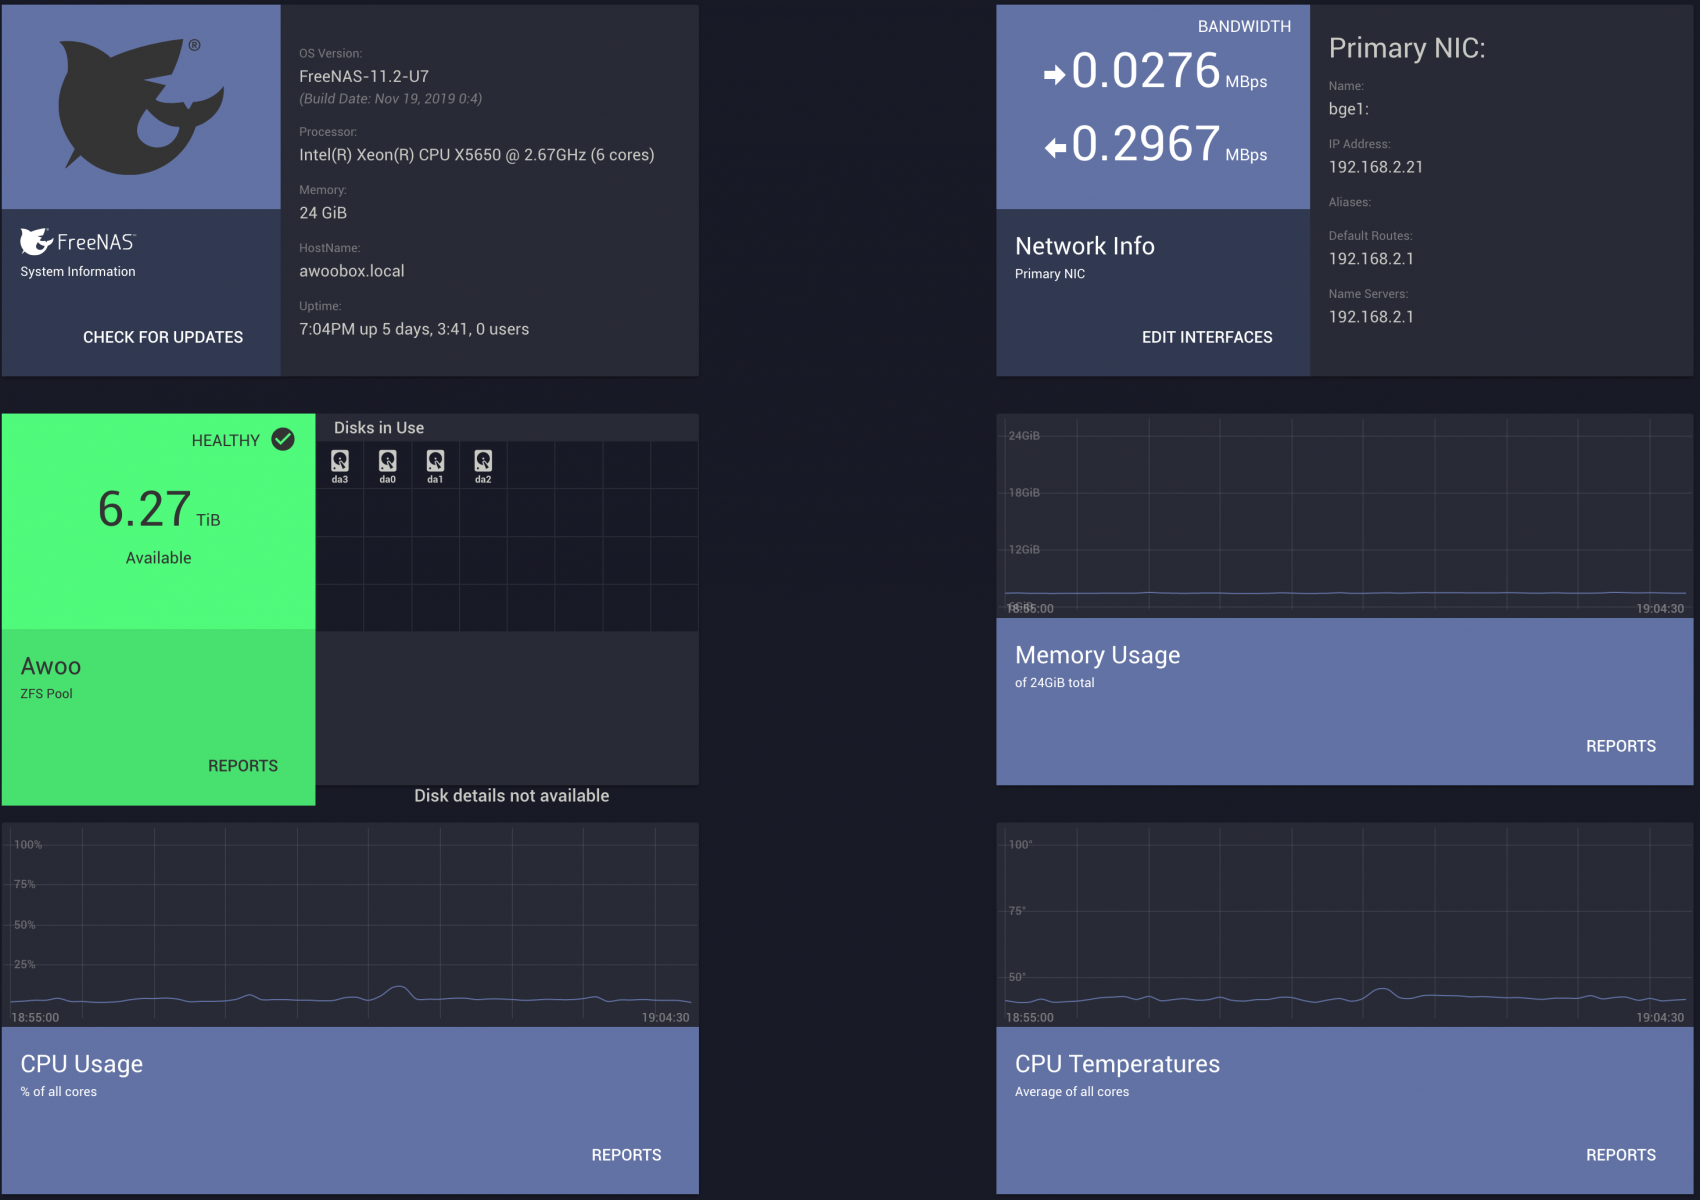Click the Disks in Use header
Viewport: 1700px width, 1200px height.
379,428
